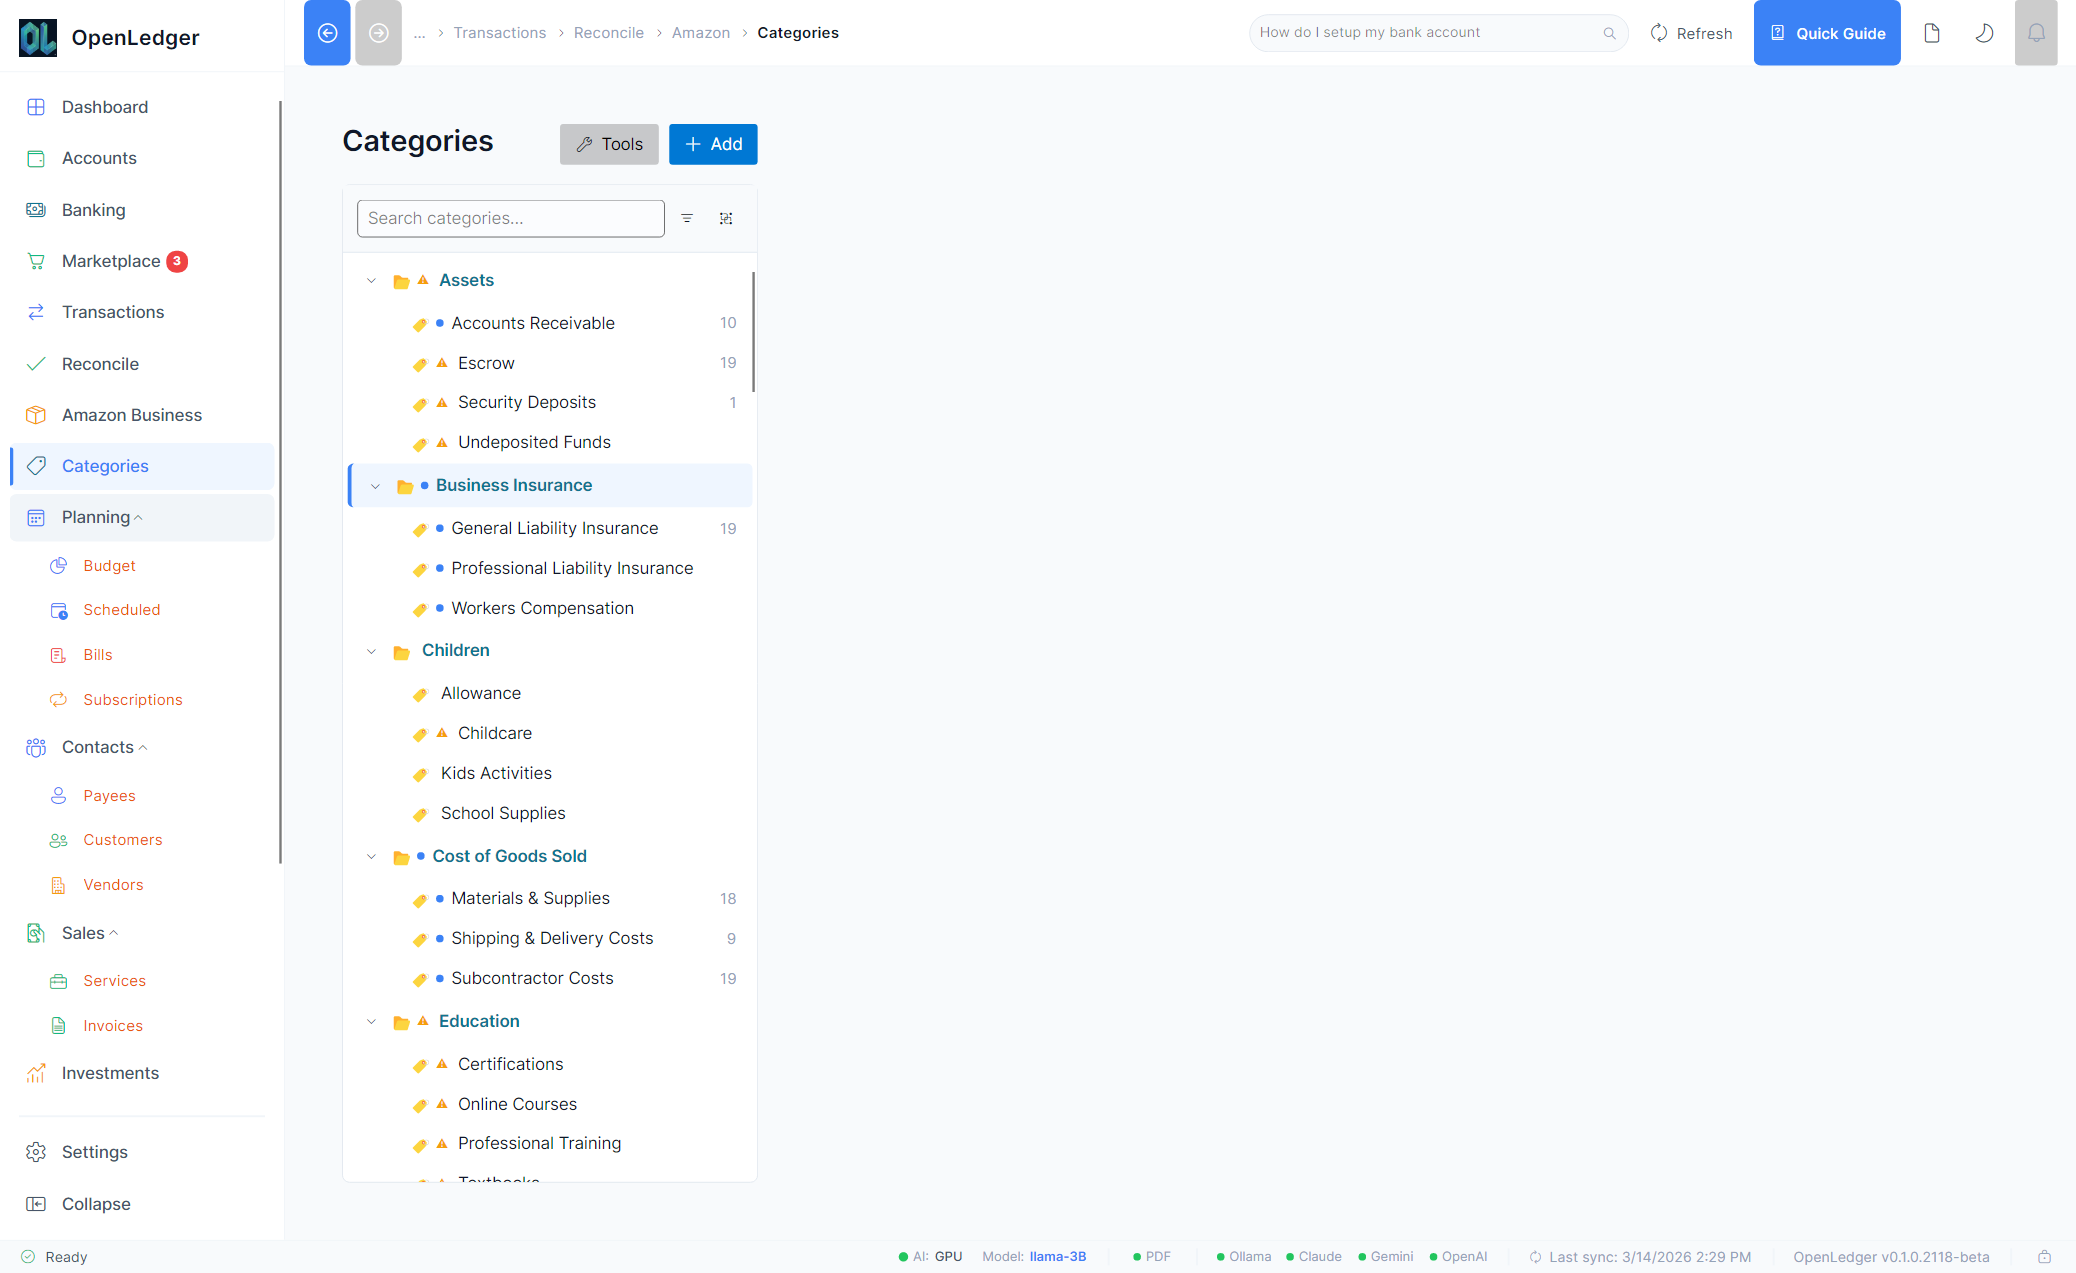
Task: Navigate to Reconcile via the breadcrumb
Action: click(608, 32)
